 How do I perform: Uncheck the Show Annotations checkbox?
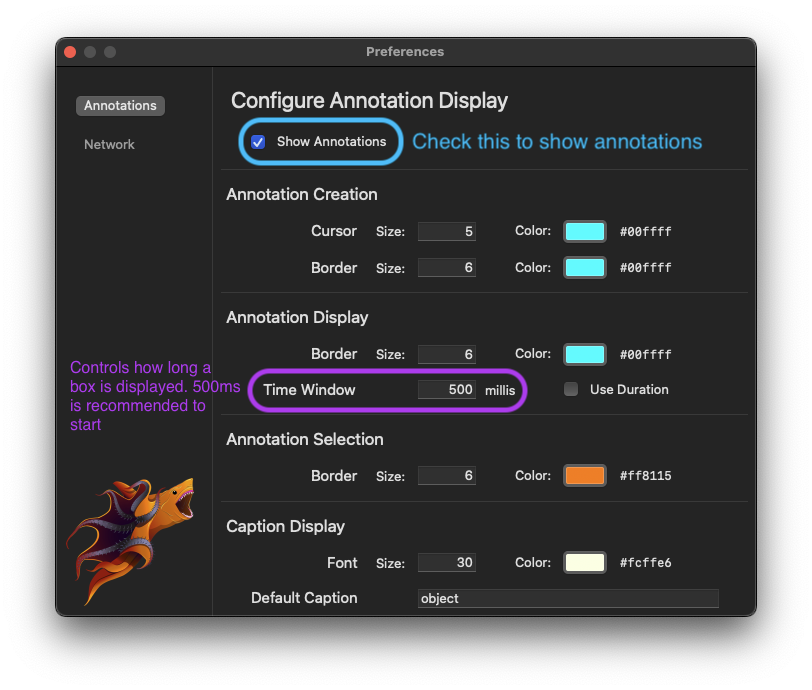click(x=258, y=142)
